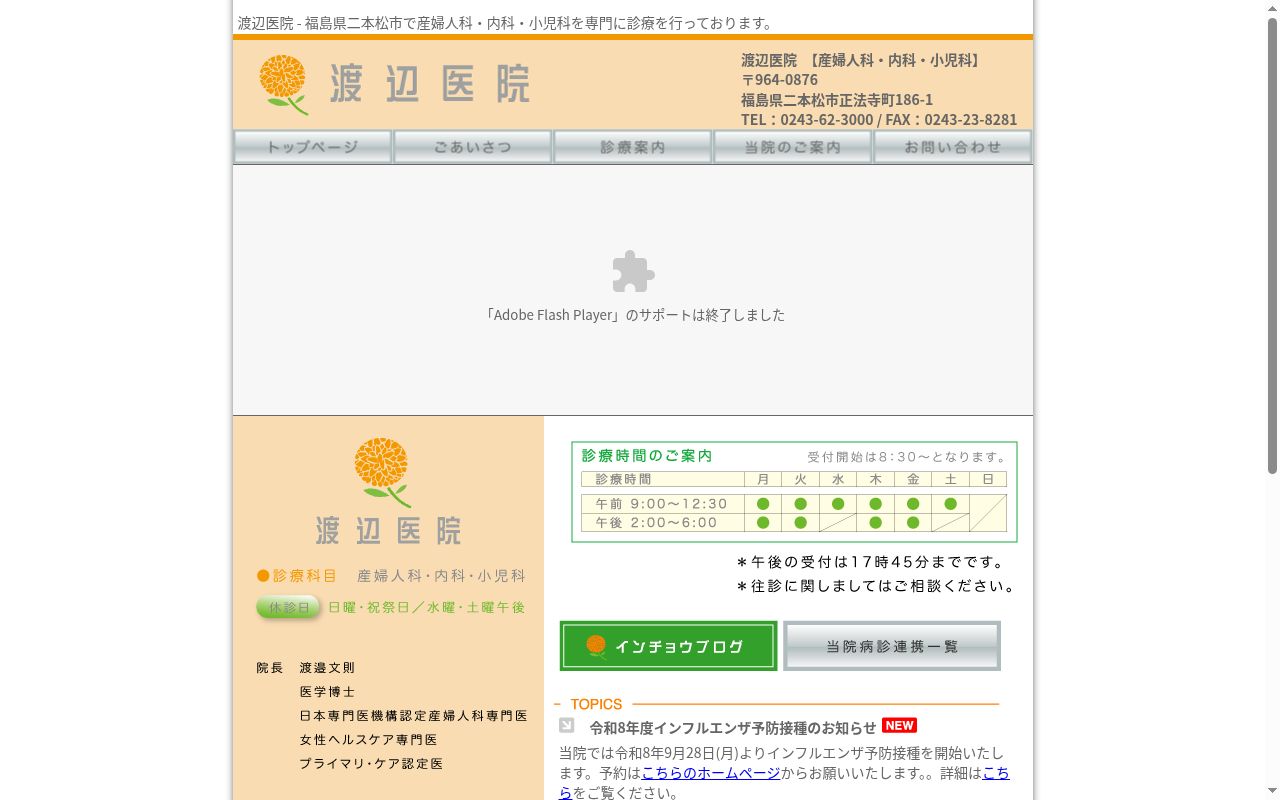Click the address 福島県二本松市正法寺町186-1
This screenshot has height=800, width=1280.
click(837, 99)
